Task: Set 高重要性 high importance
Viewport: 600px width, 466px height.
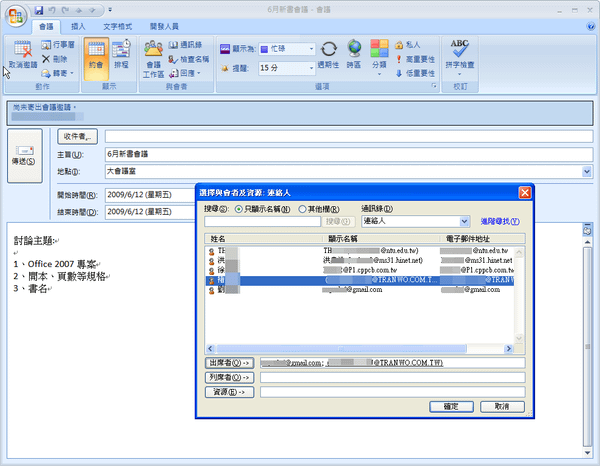Action: [415, 59]
